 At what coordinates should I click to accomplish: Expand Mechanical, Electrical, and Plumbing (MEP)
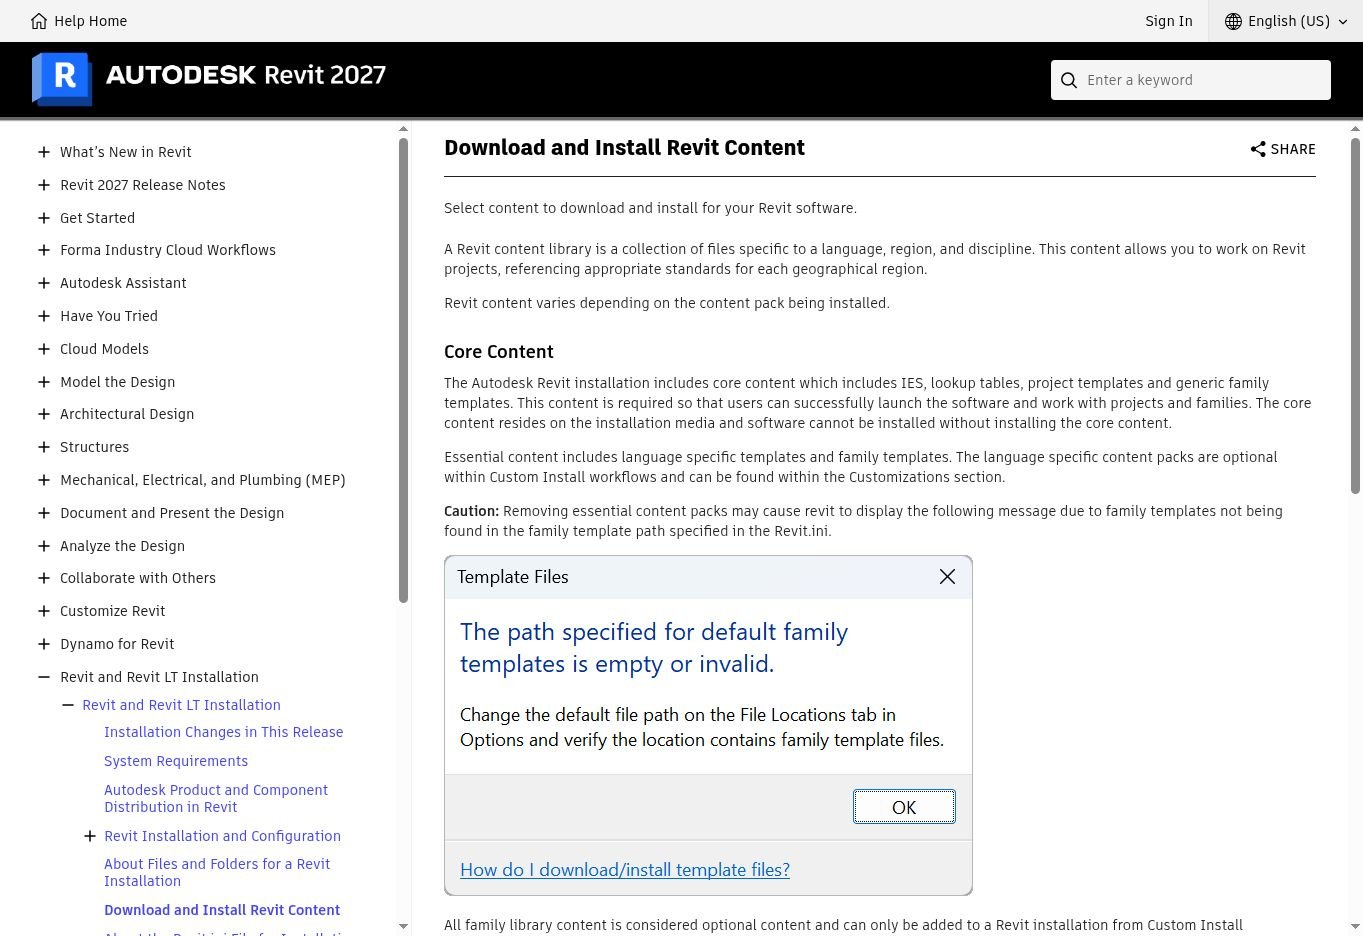pos(44,480)
